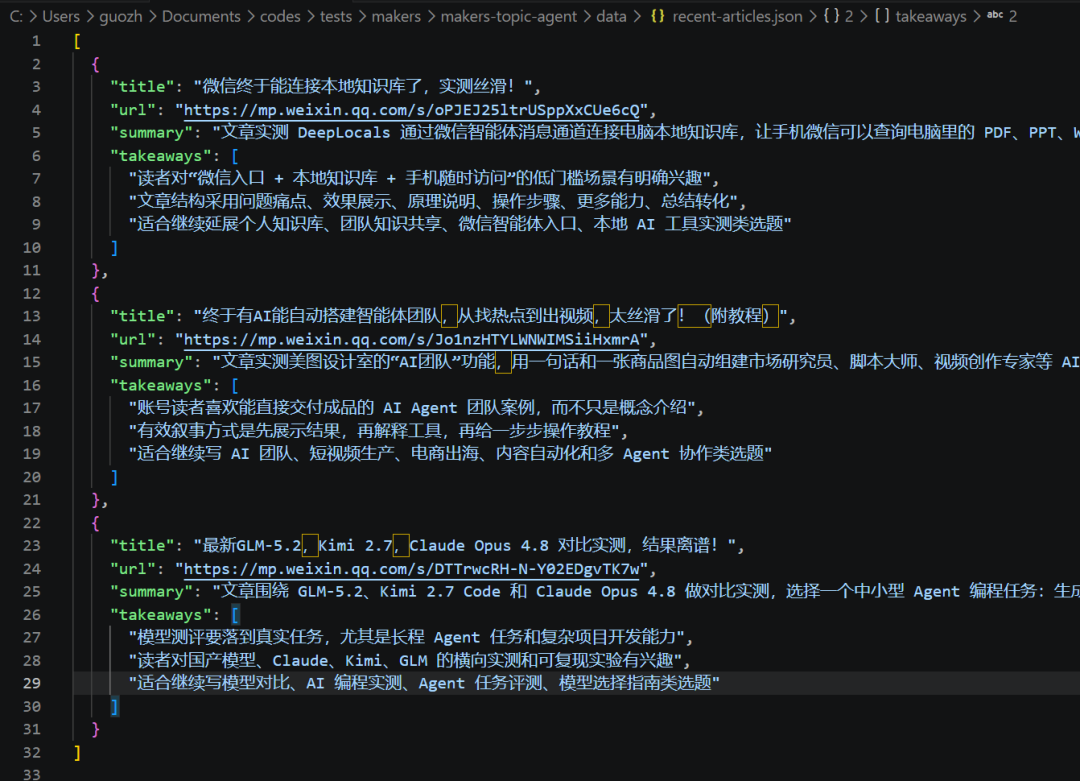Click the takeaway starting "适合继续延展个人知识库"

click(x=460, y=224)
